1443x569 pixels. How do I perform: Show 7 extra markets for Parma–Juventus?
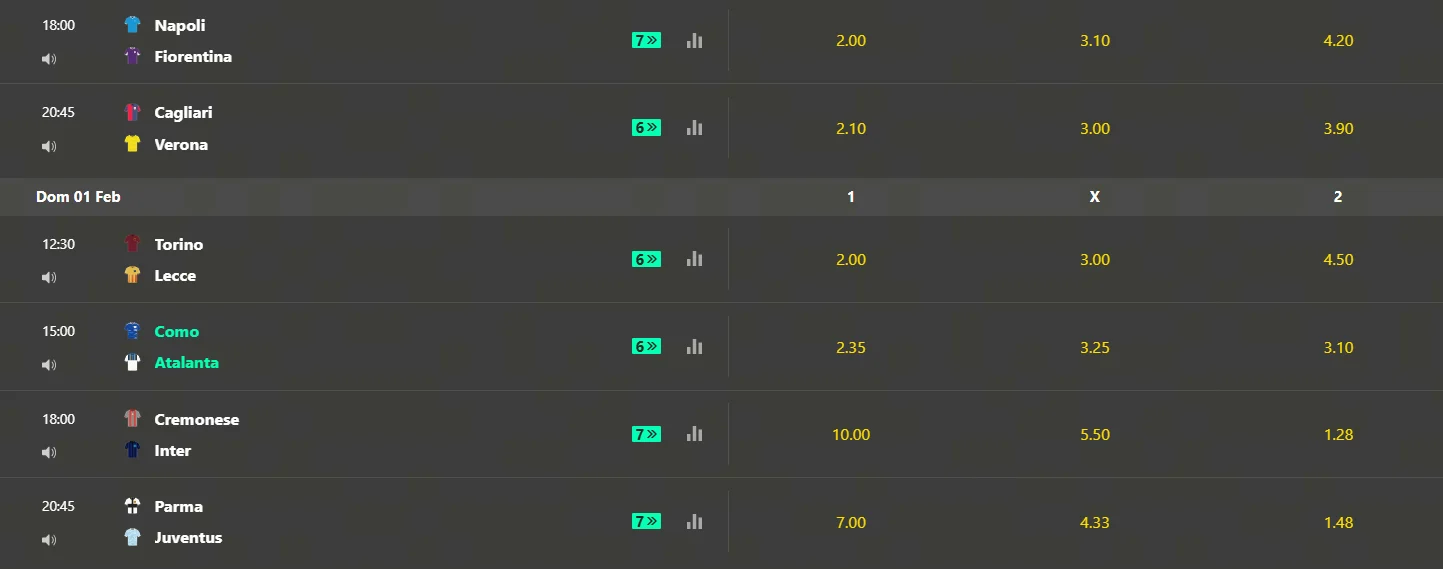pos(646,522)
